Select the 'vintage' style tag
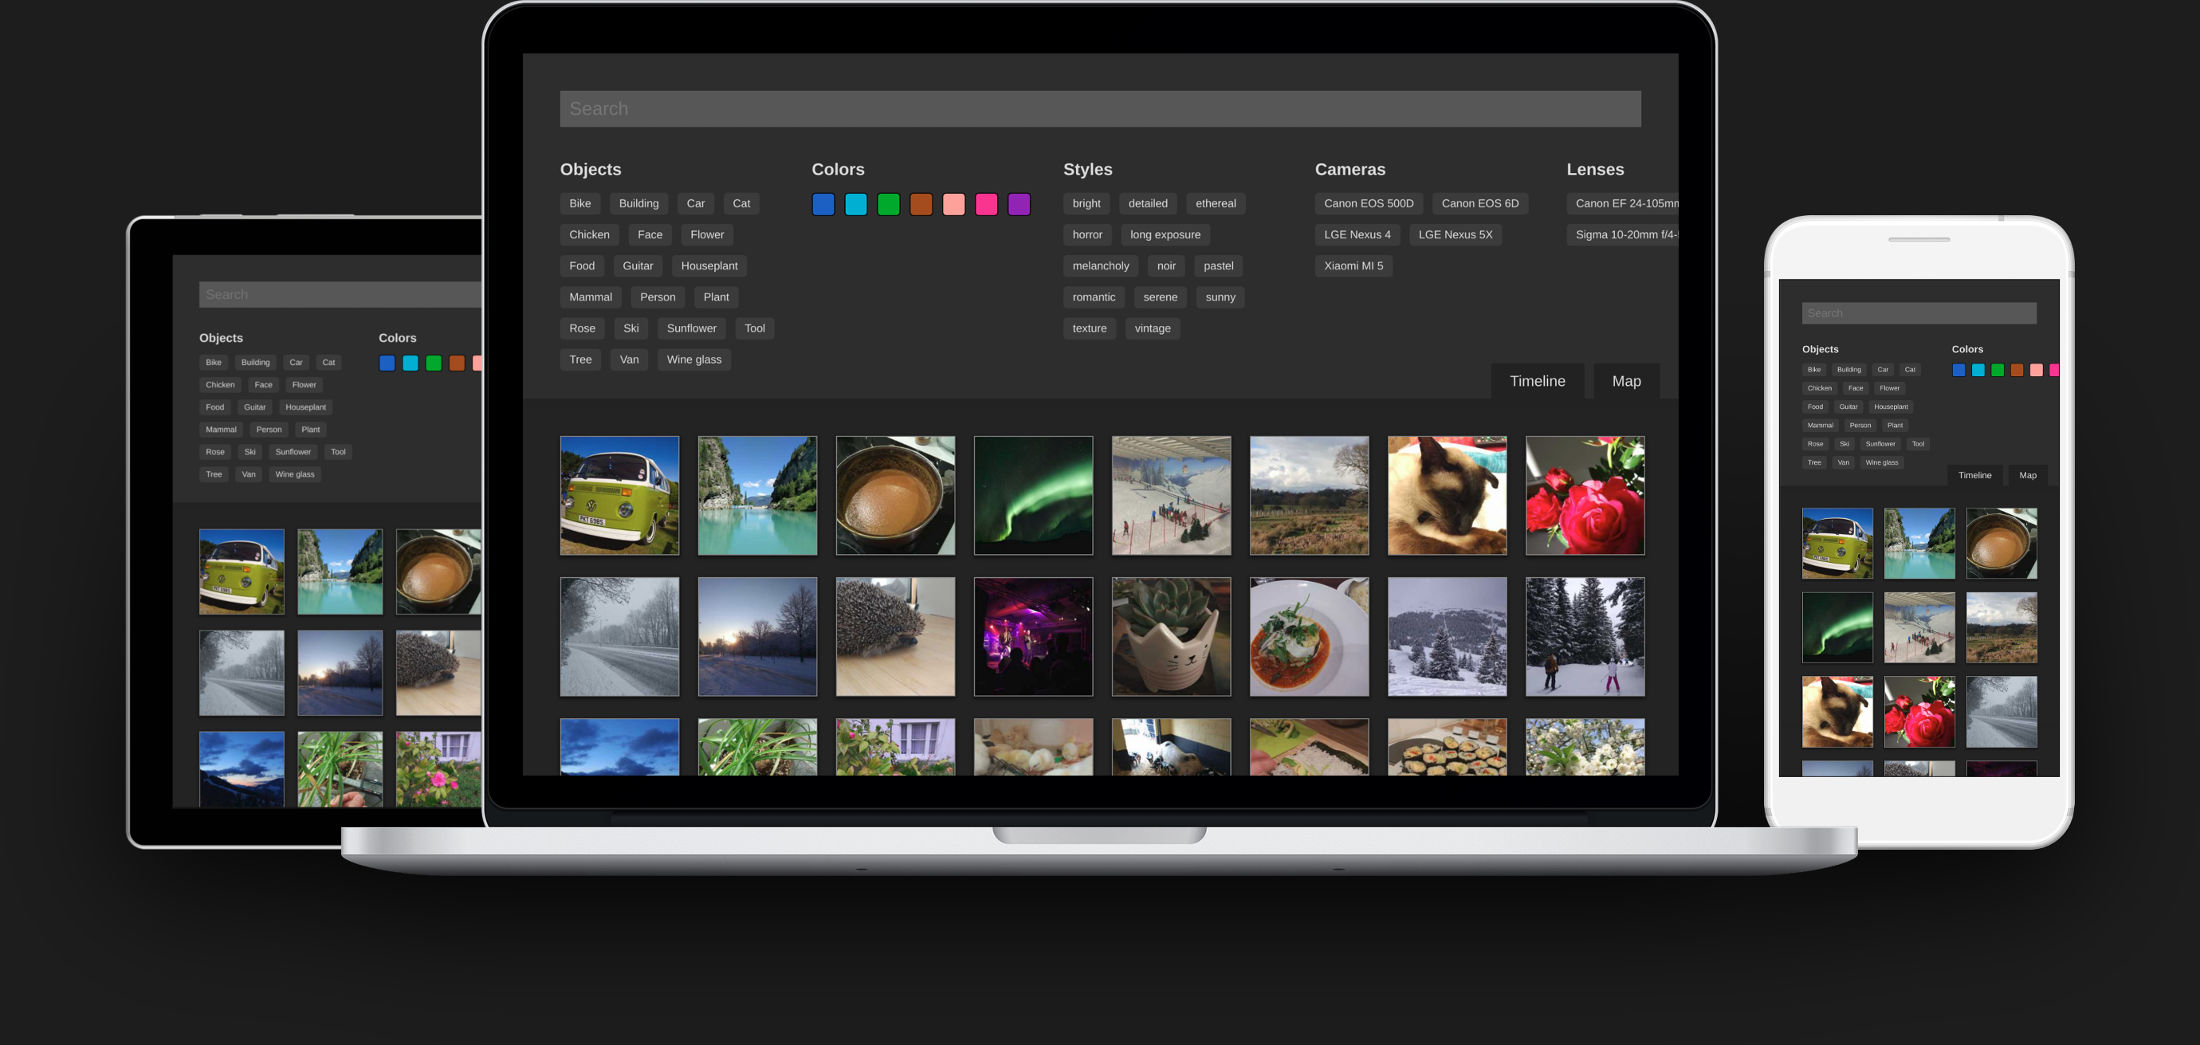The image size is (2200, 1045). [x=1152, y=328]
